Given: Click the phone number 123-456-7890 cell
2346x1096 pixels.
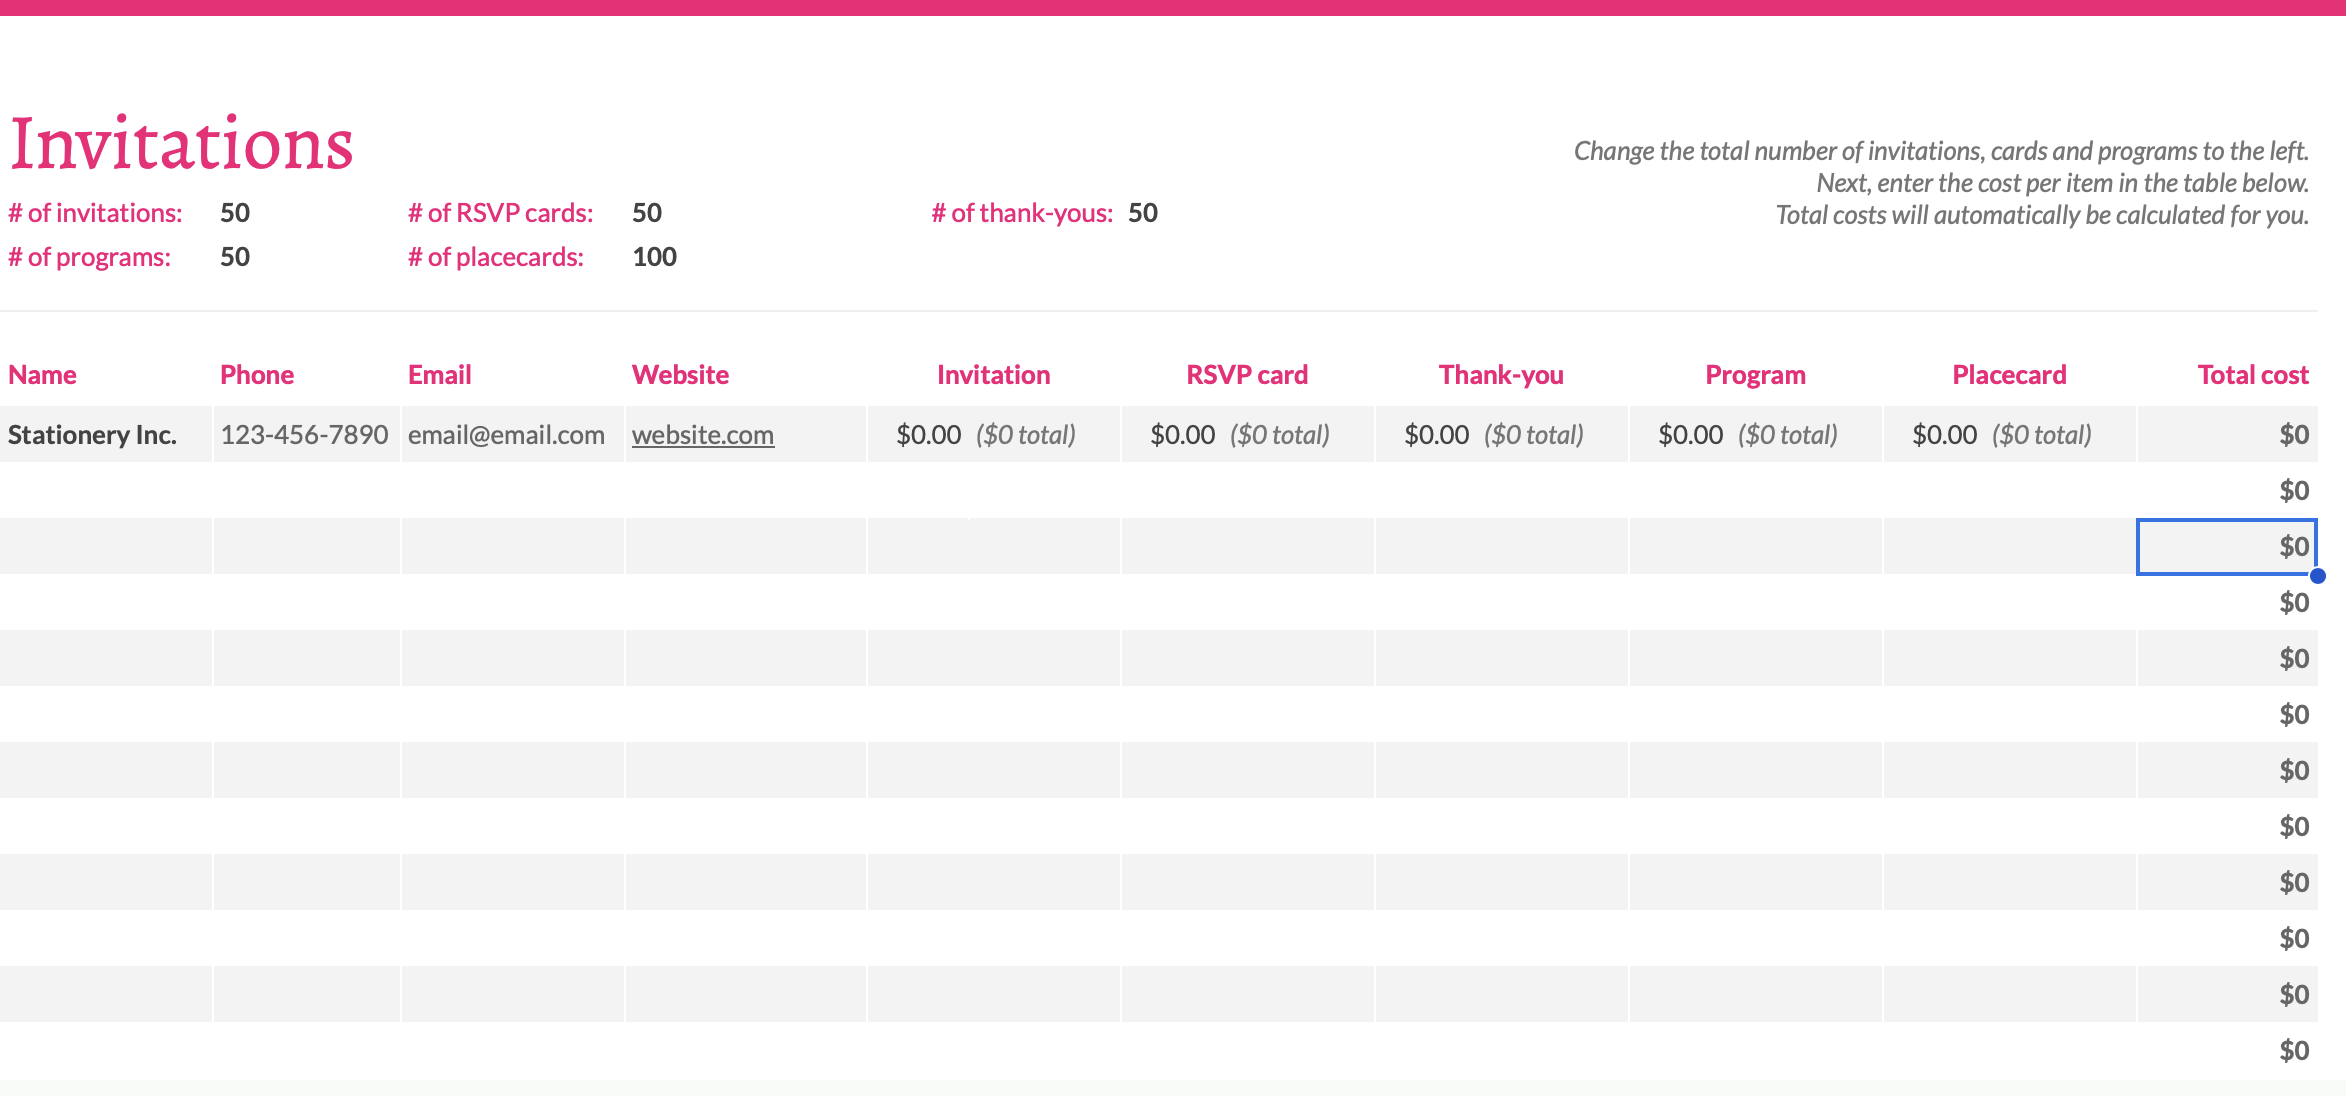Looking at the screenshot, I should (x=304, y=435).
